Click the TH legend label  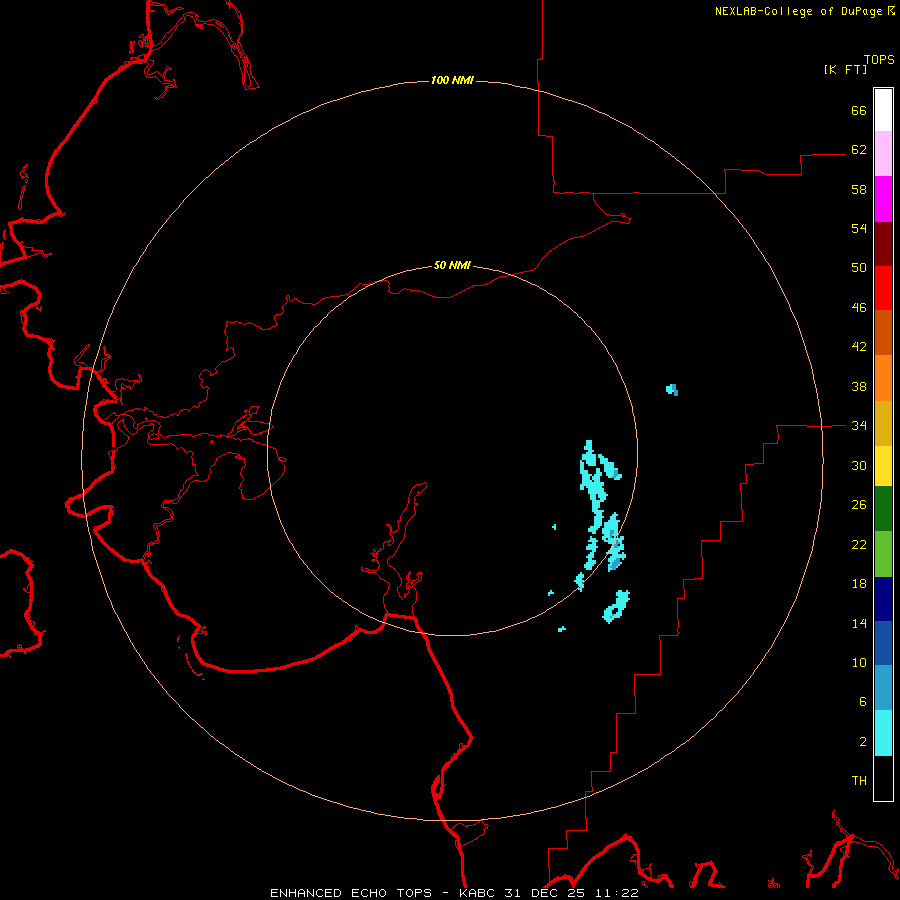click(x=859, y=781)
